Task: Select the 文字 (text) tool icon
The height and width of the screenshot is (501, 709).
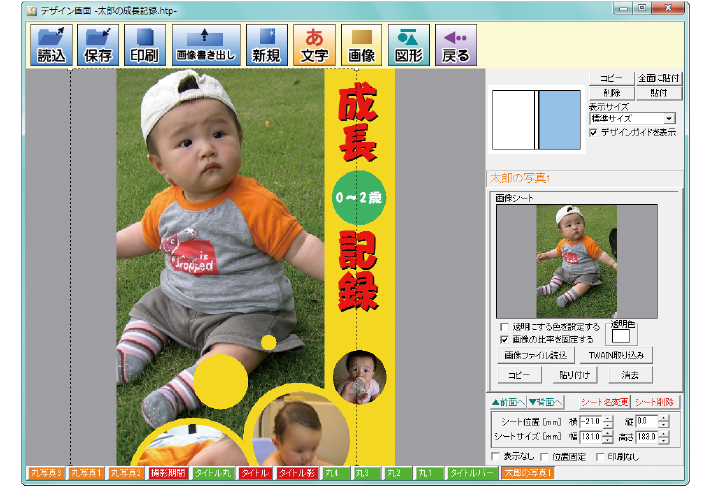Action: [x=314, y=45]
